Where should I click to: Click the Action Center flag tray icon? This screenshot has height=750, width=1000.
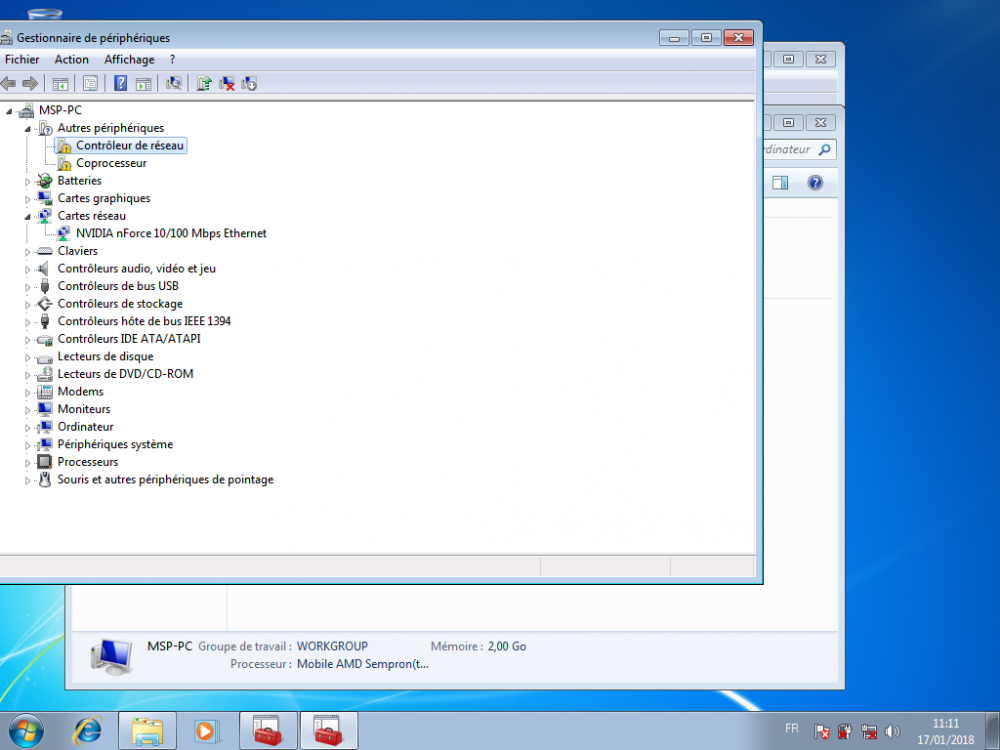821,732
